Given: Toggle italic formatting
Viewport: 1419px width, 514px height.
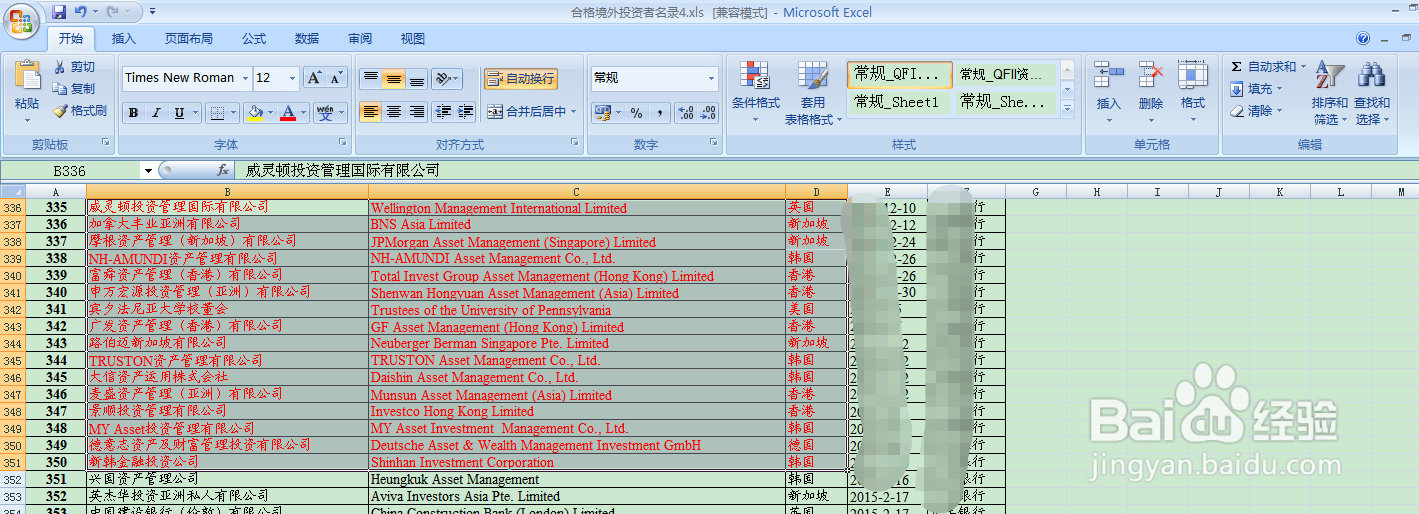Looking at the screenshot, I should tap(156, 113).
